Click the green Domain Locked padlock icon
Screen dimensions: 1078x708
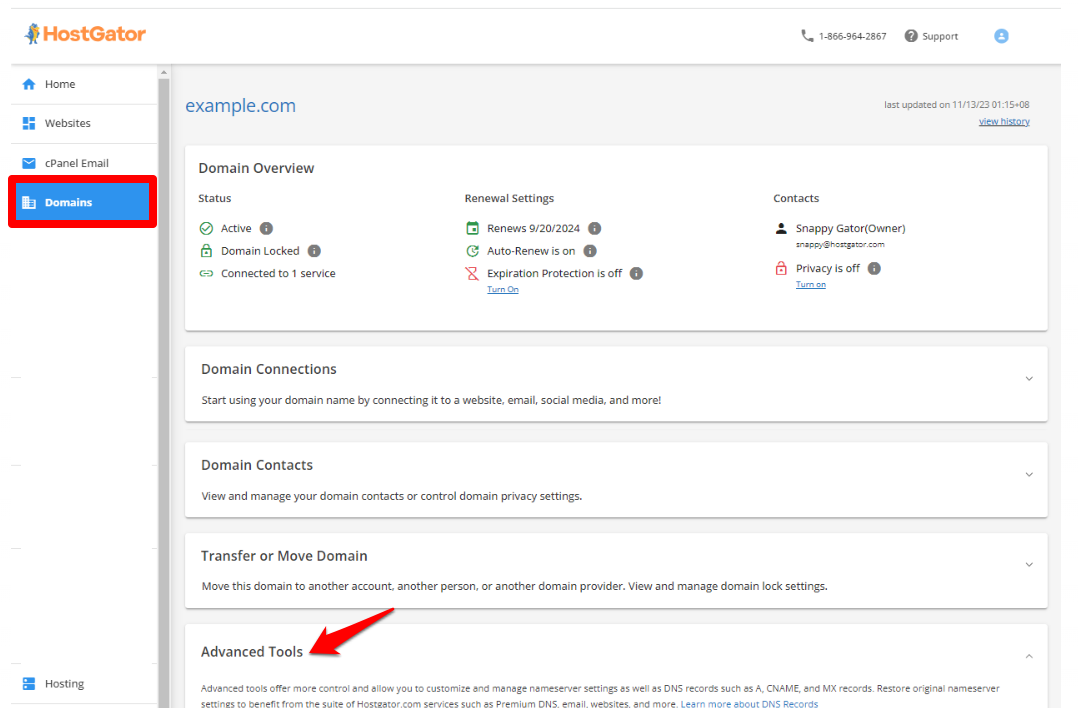tap(206, 251)
